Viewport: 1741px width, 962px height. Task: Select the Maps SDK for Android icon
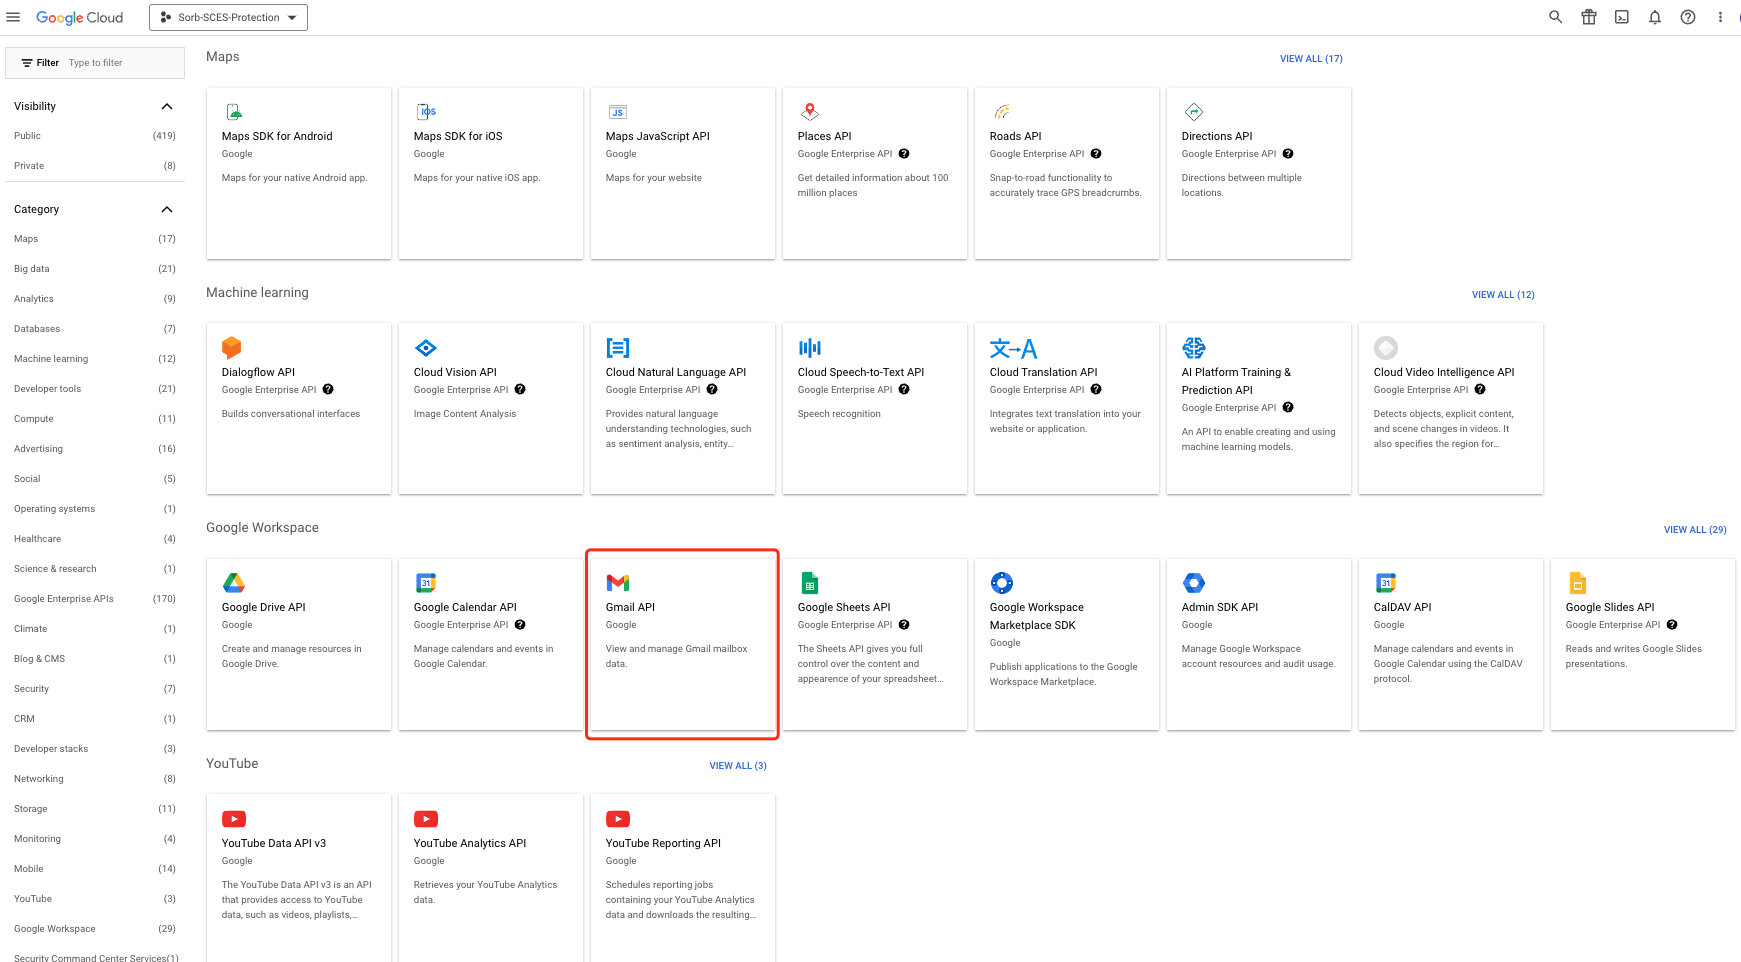click(x=234, y=111)
